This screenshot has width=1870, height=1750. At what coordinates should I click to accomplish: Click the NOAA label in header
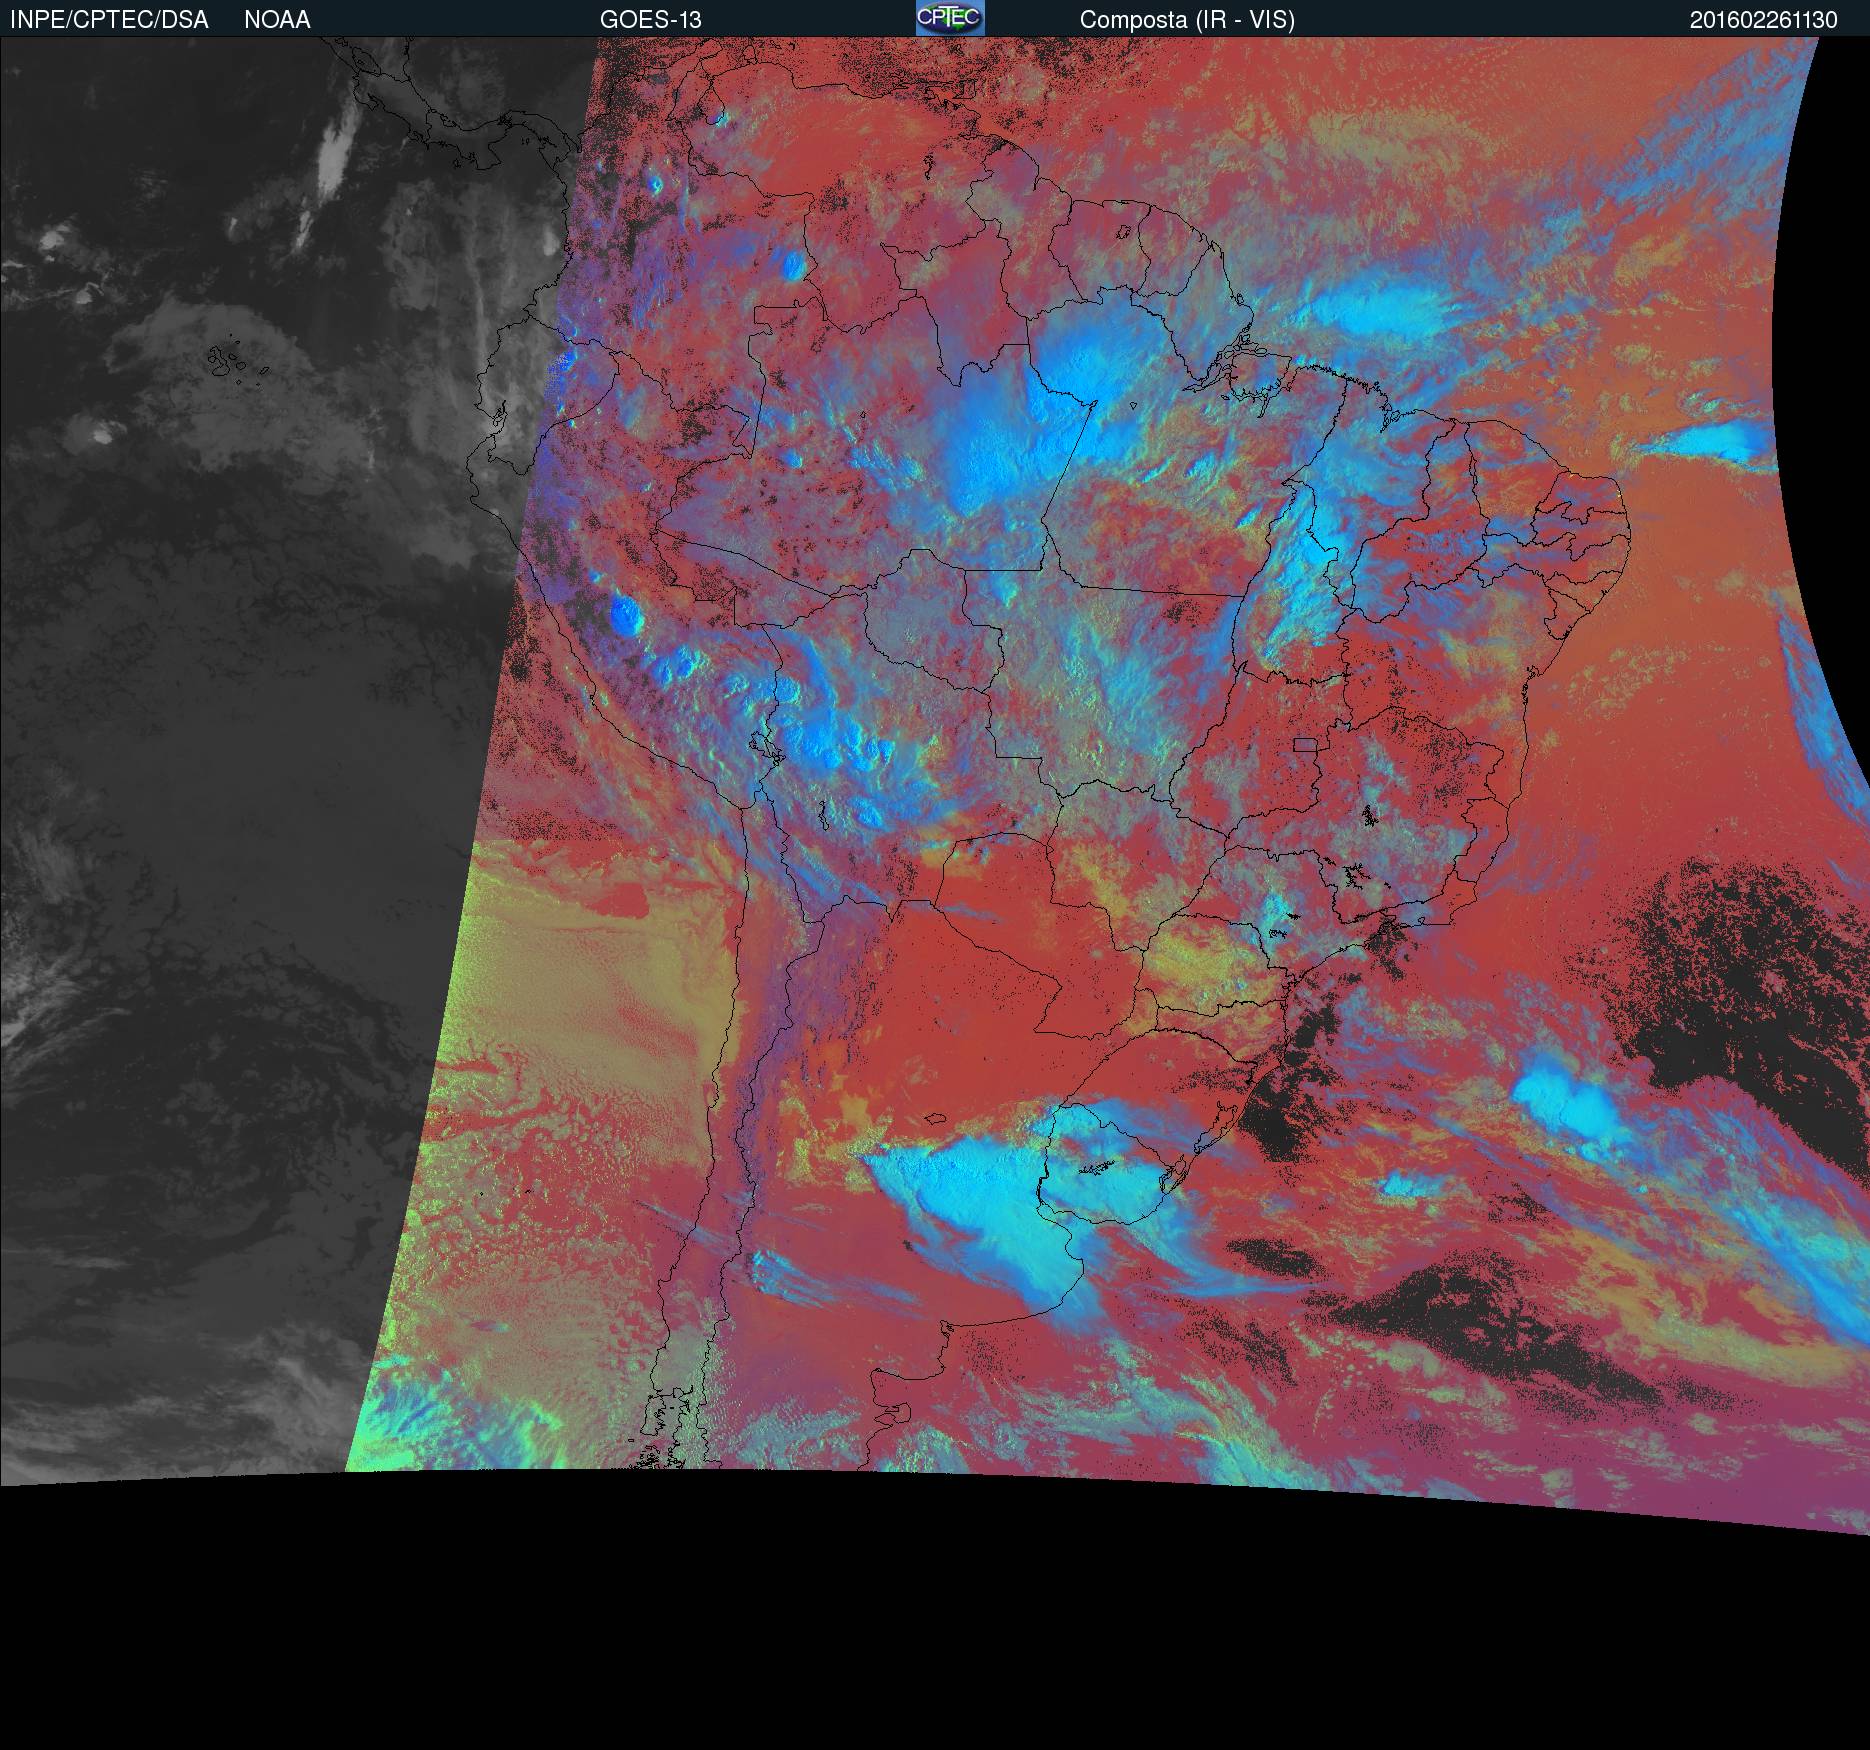(x=277, y=20)
